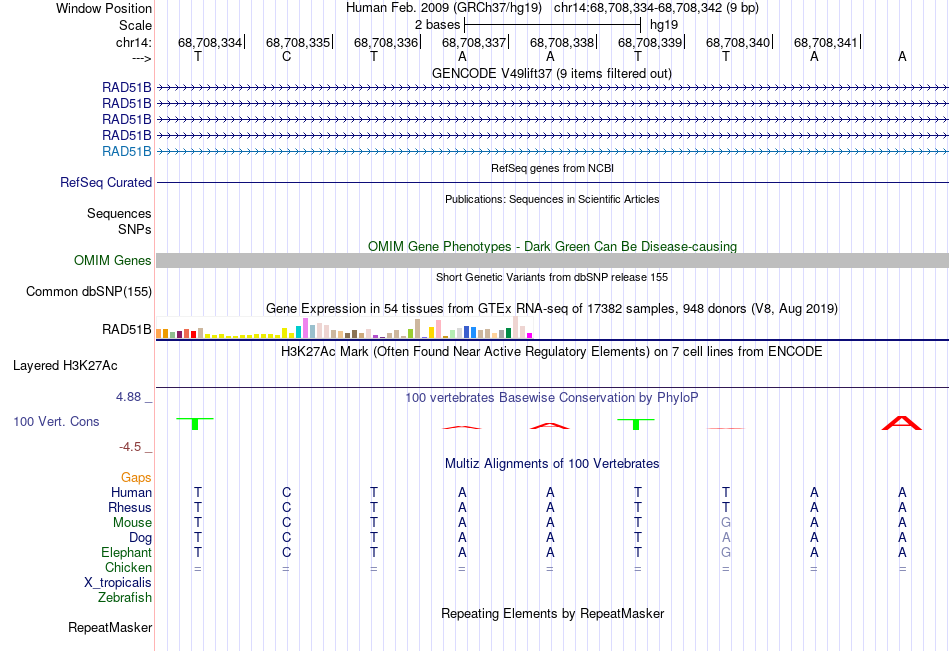The height and width of the screenshot is (651, 950).
Task: Click the C base in the ruler sequence
Action: click(x=286, y=56)
